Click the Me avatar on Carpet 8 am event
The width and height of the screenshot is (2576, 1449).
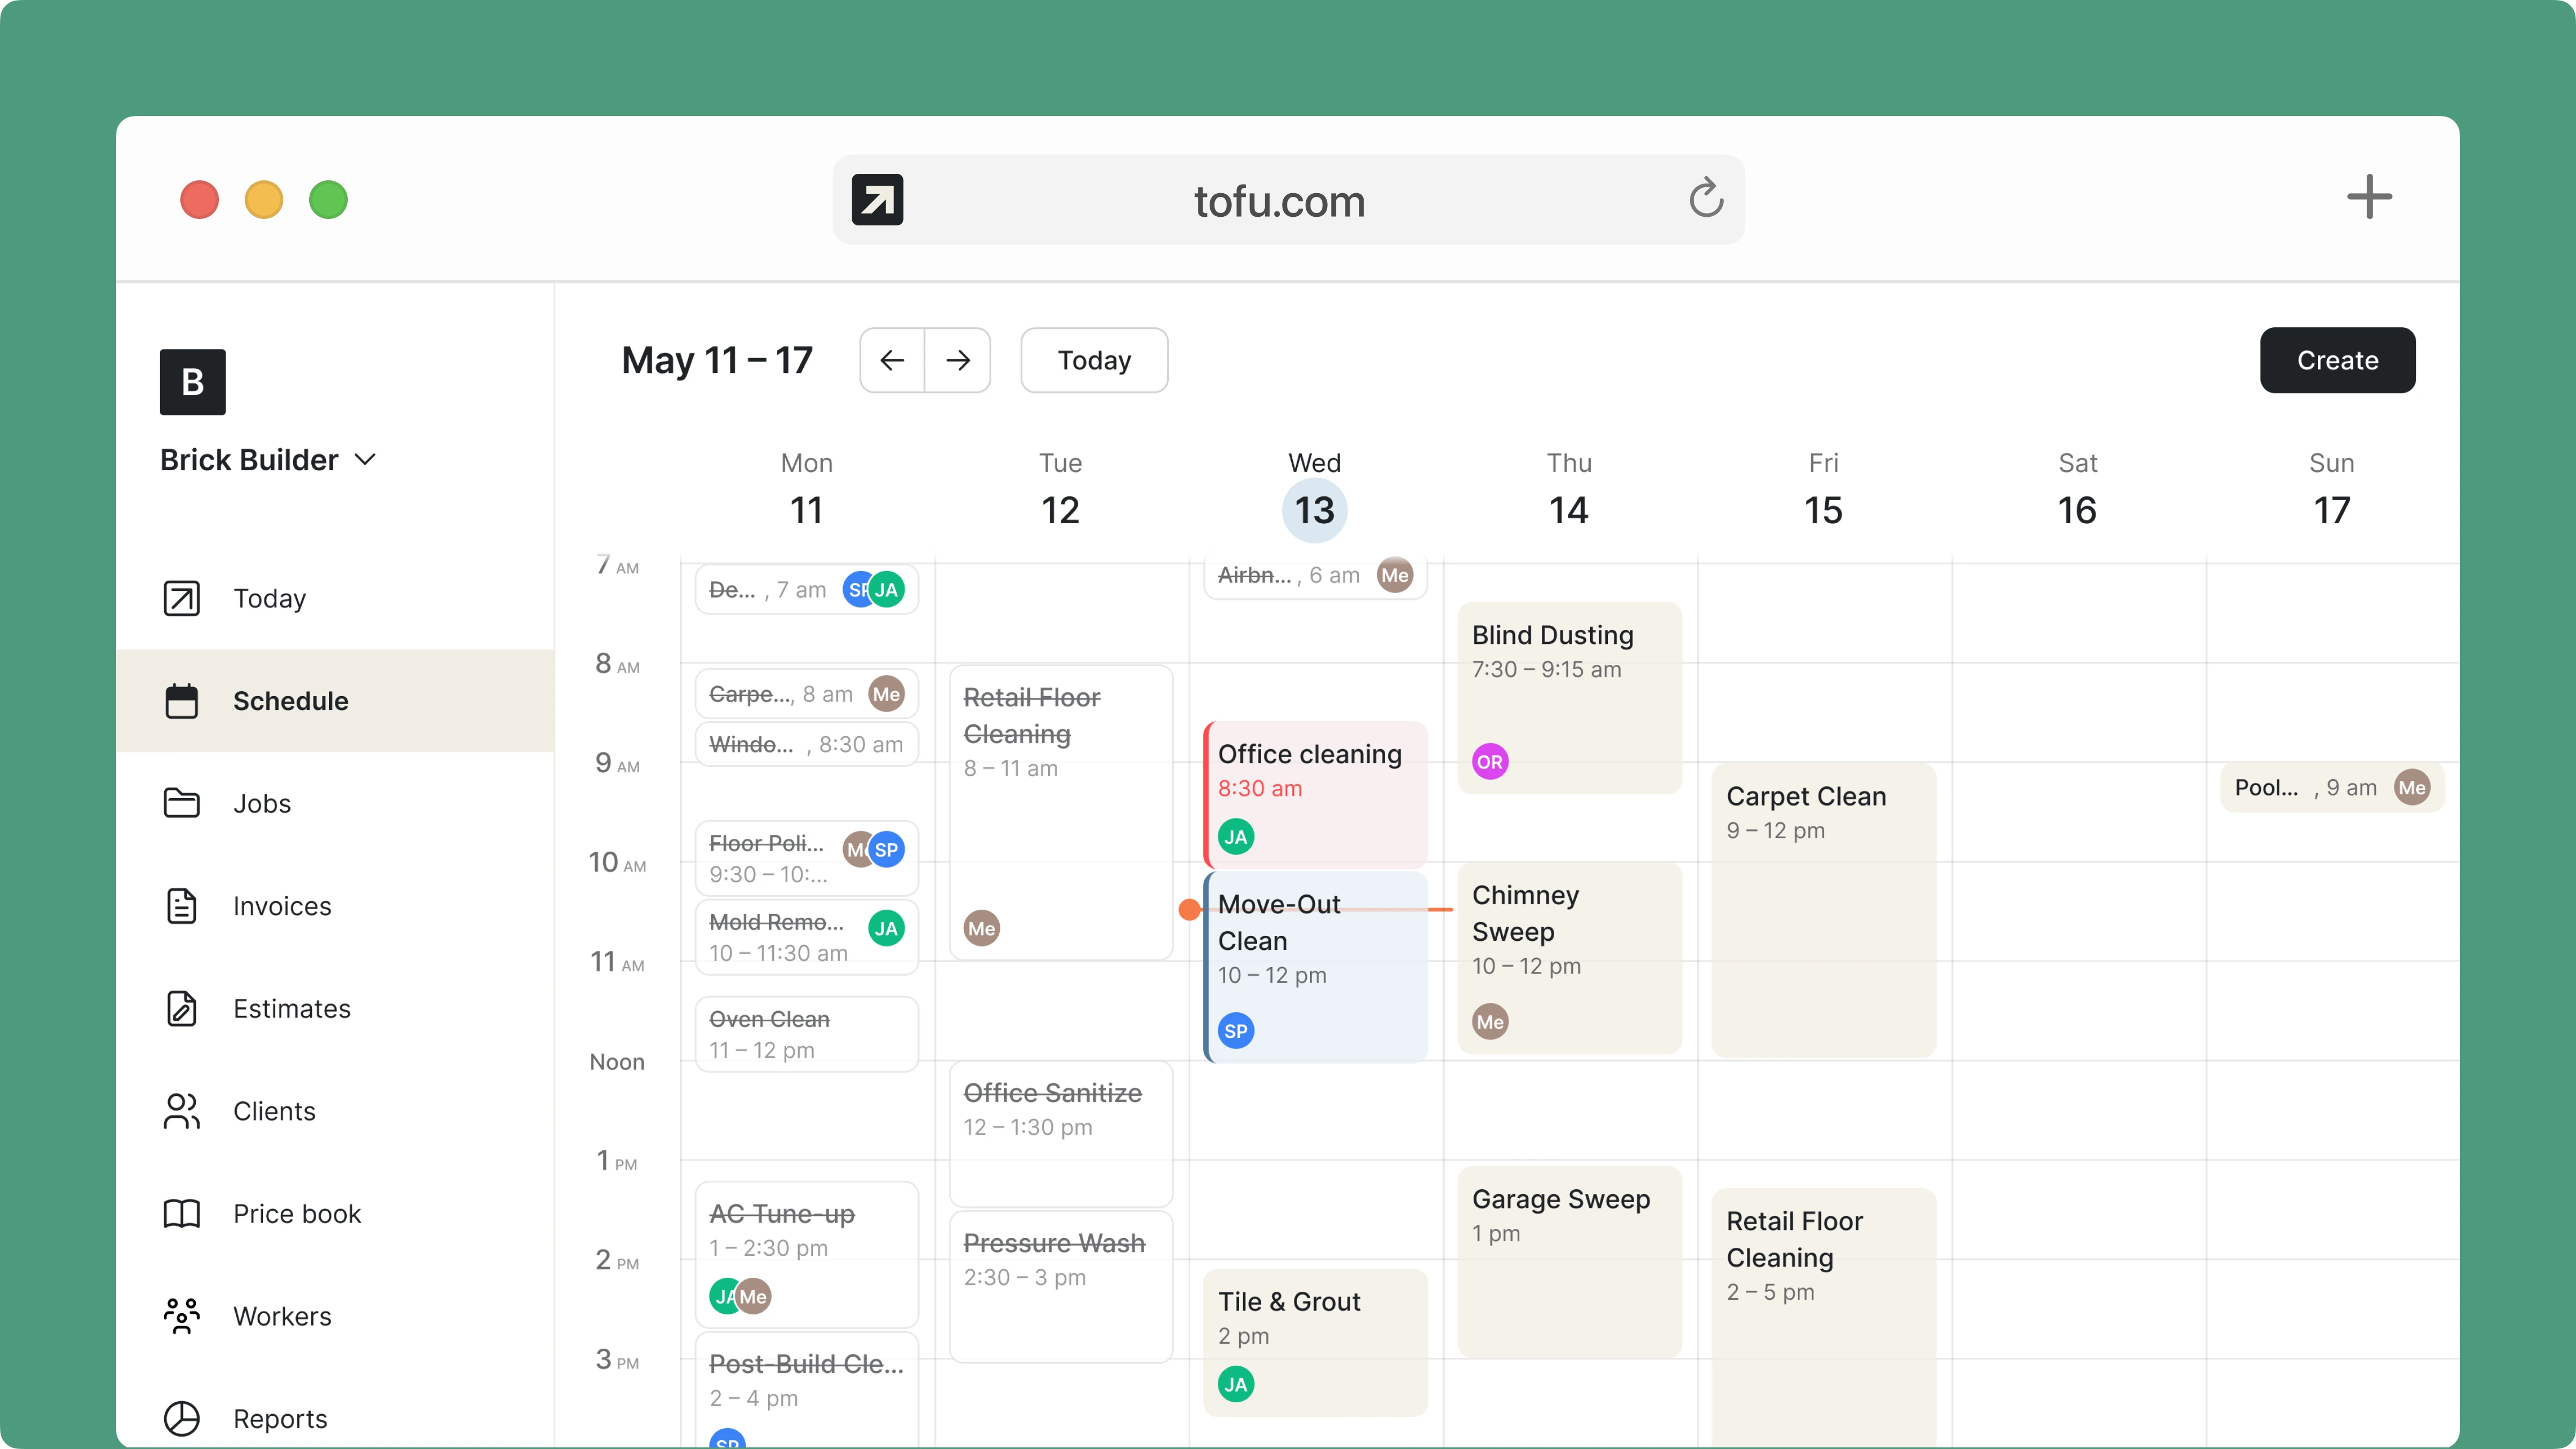click(x=886, y=695)
